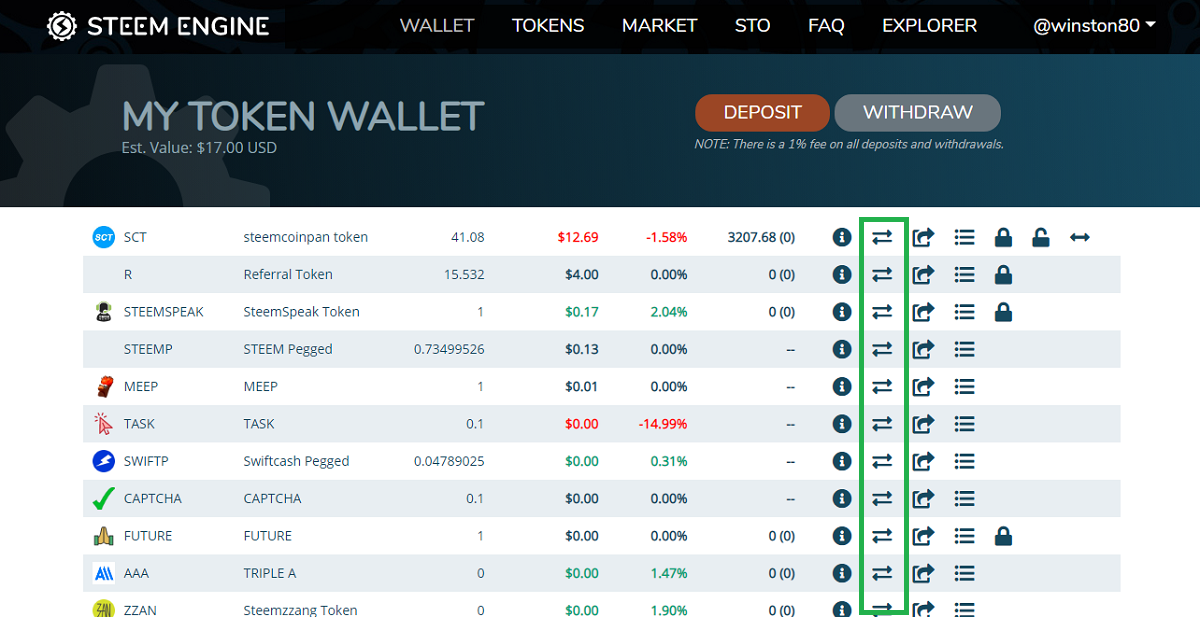The width and height of the screenshot is (1200, 617).
Task: Click the -14.99% change in TASK row
Action: (x=663, y=424)
